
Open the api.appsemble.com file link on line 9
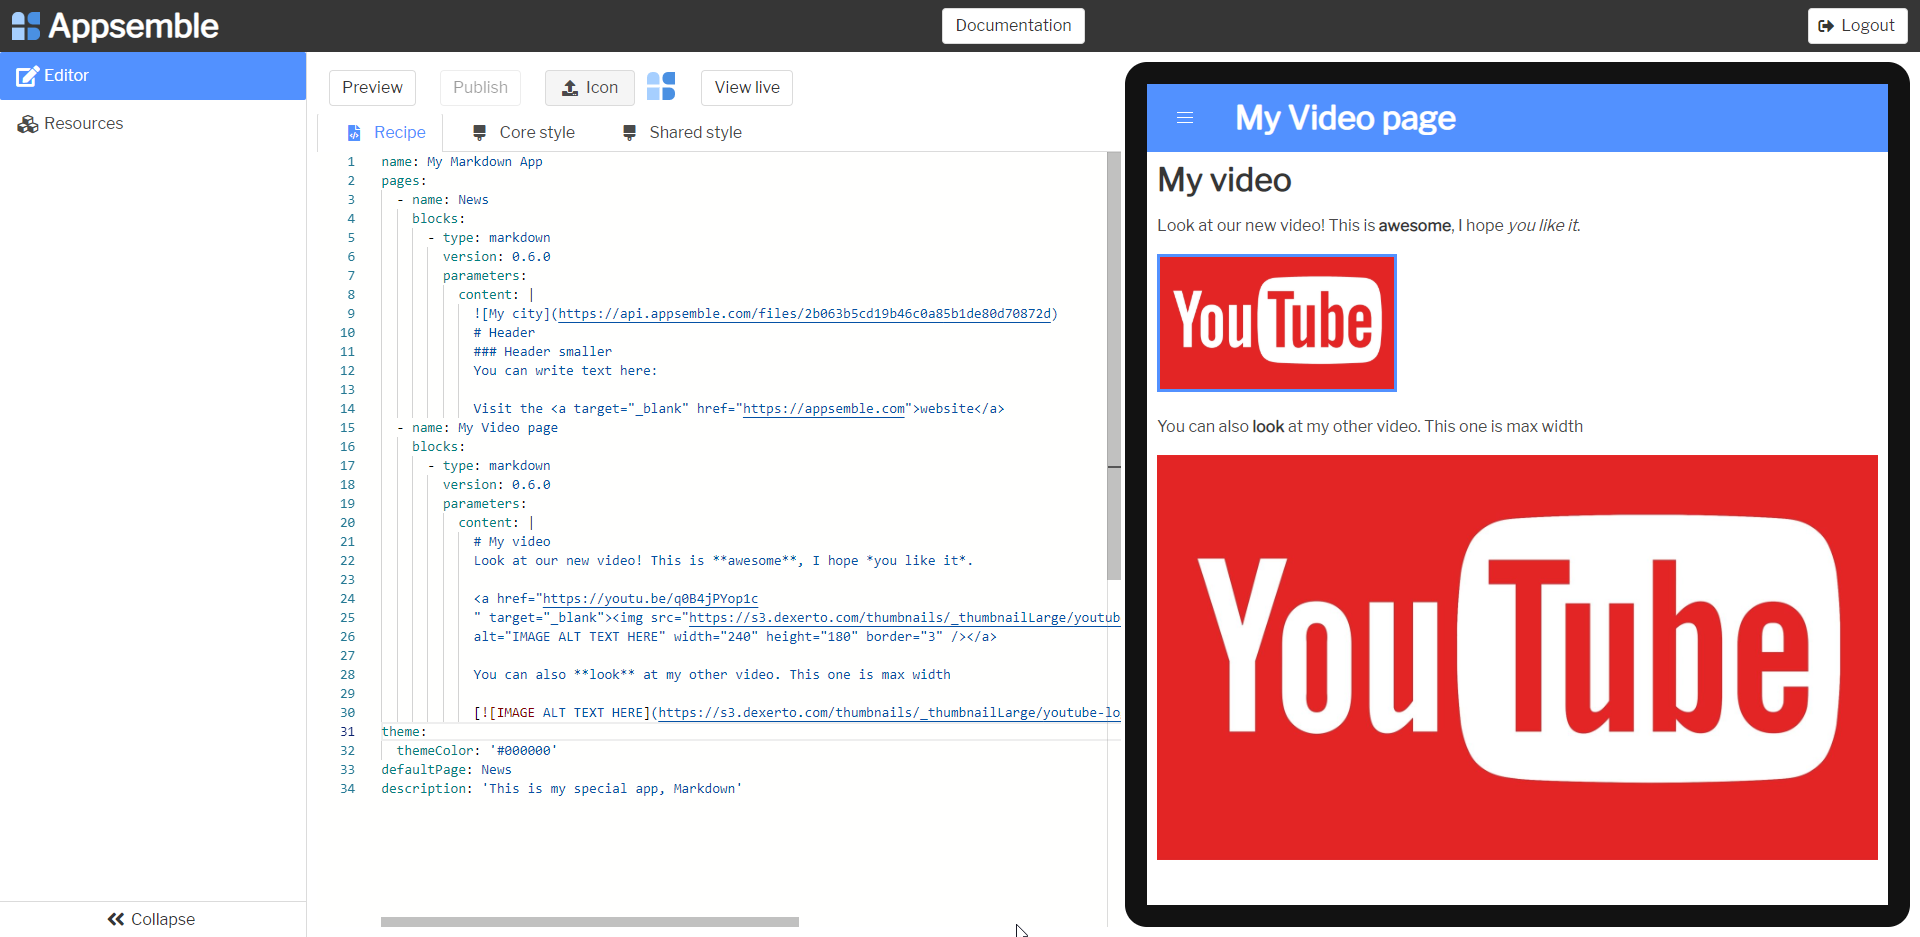coord(804,314)
